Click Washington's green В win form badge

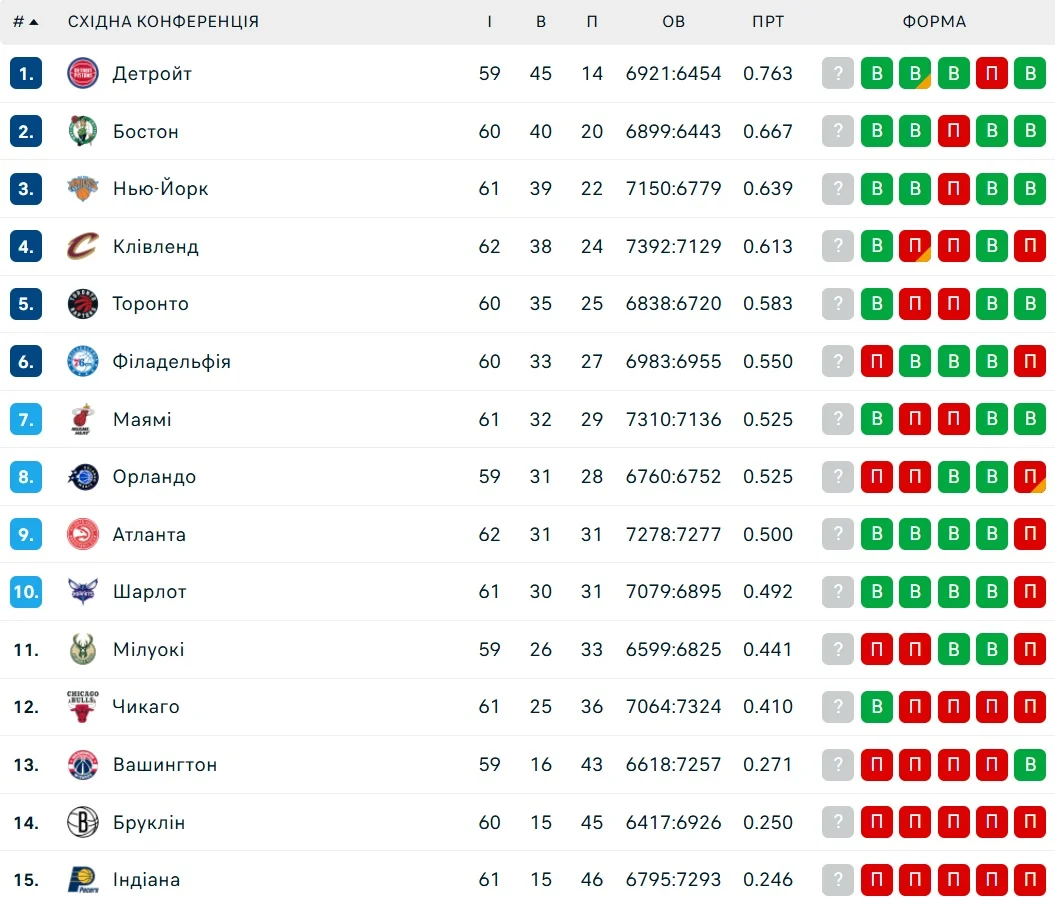click(x=1029, y=765)
